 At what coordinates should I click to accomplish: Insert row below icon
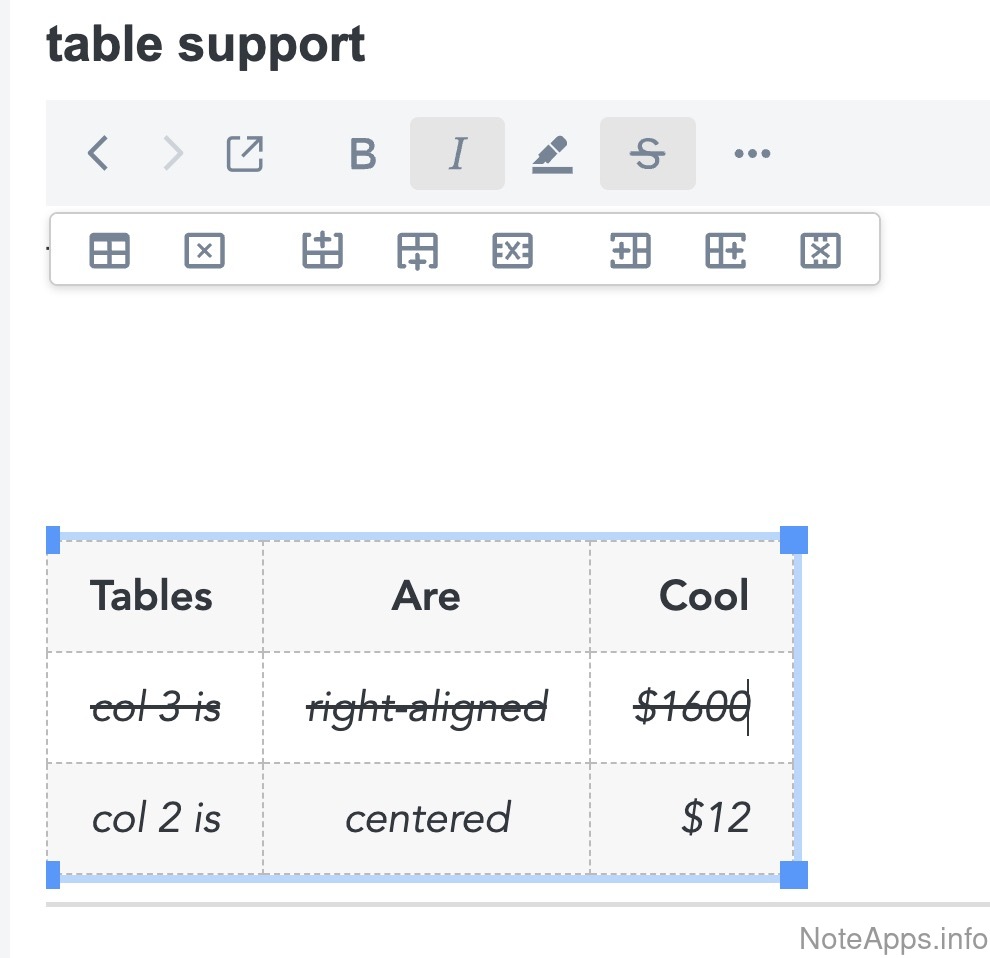click(x=417, y=250)
